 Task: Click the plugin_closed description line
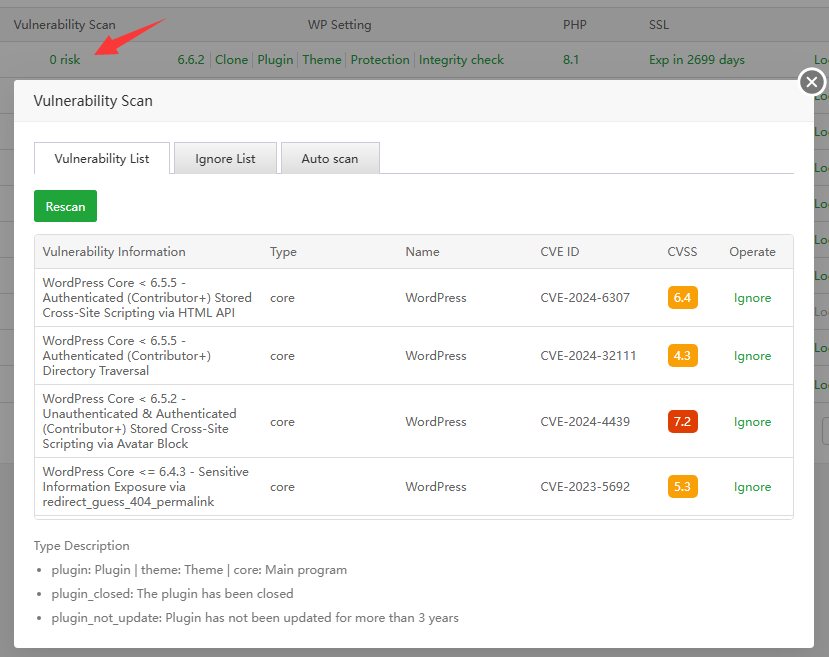point(172,594)
